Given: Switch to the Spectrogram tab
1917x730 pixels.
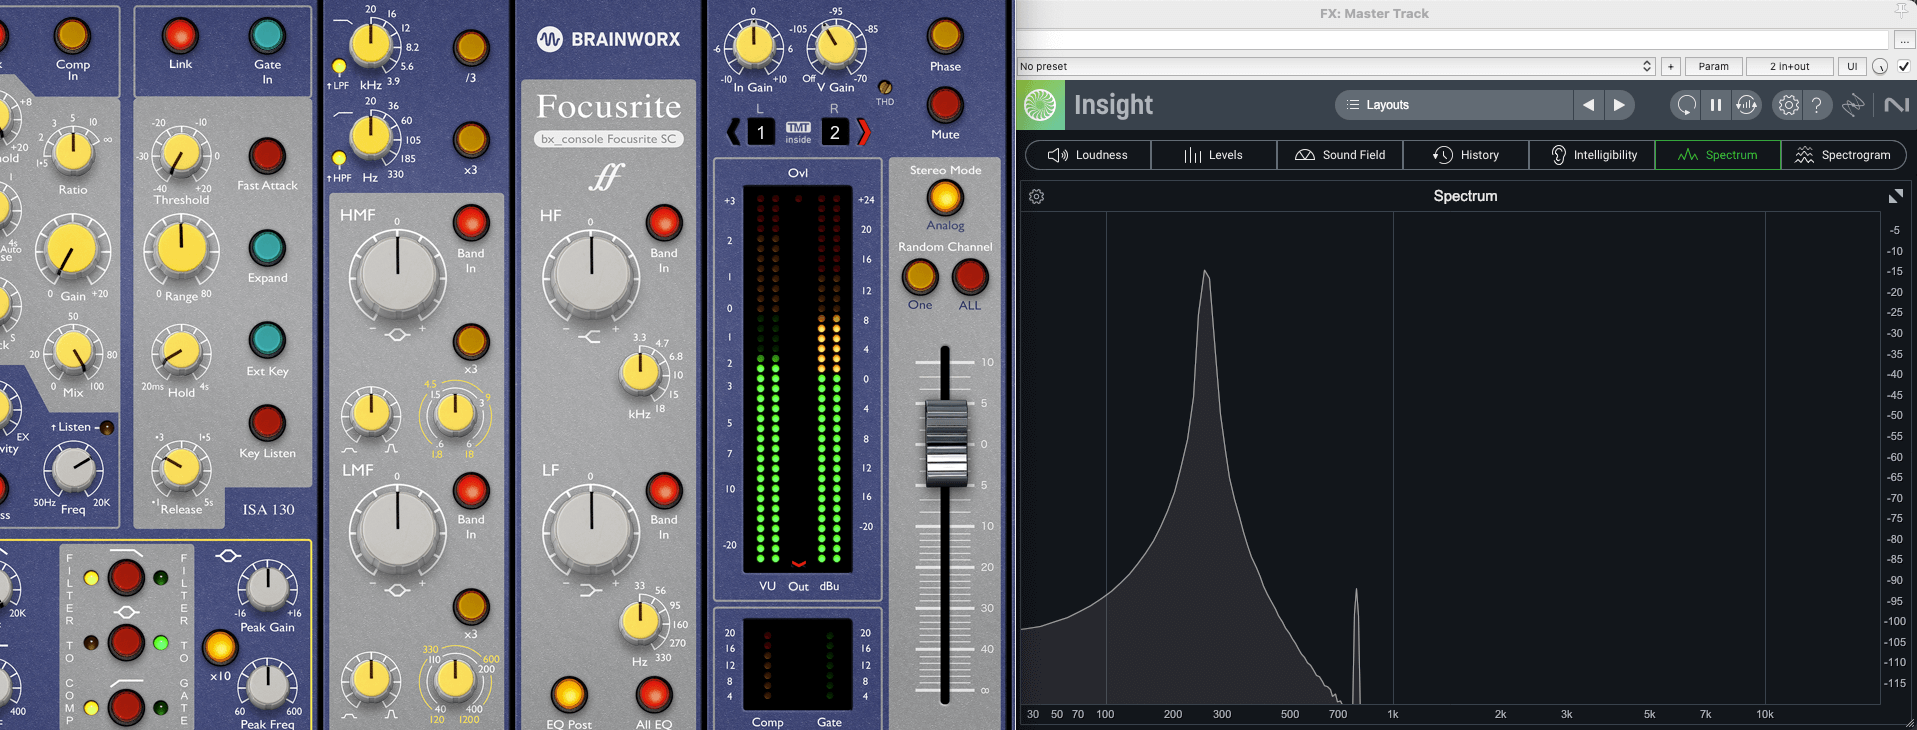Looking at the screenshot, I should pos(1843,155).
